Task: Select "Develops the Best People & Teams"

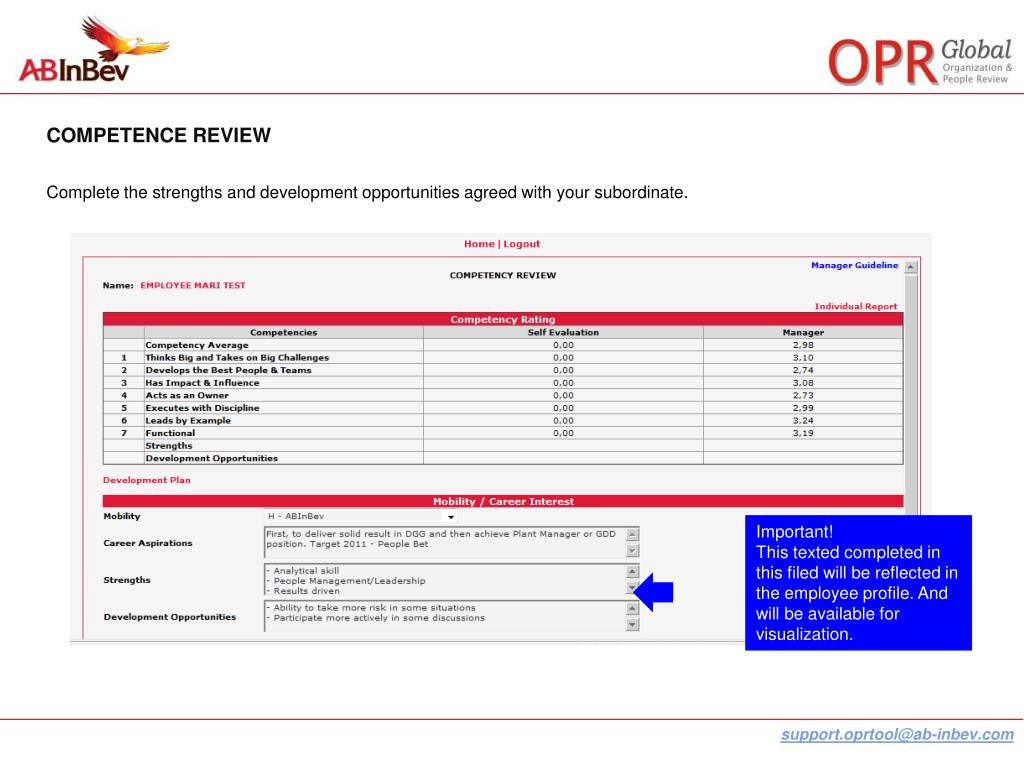Action: click(x=229, y=370)
